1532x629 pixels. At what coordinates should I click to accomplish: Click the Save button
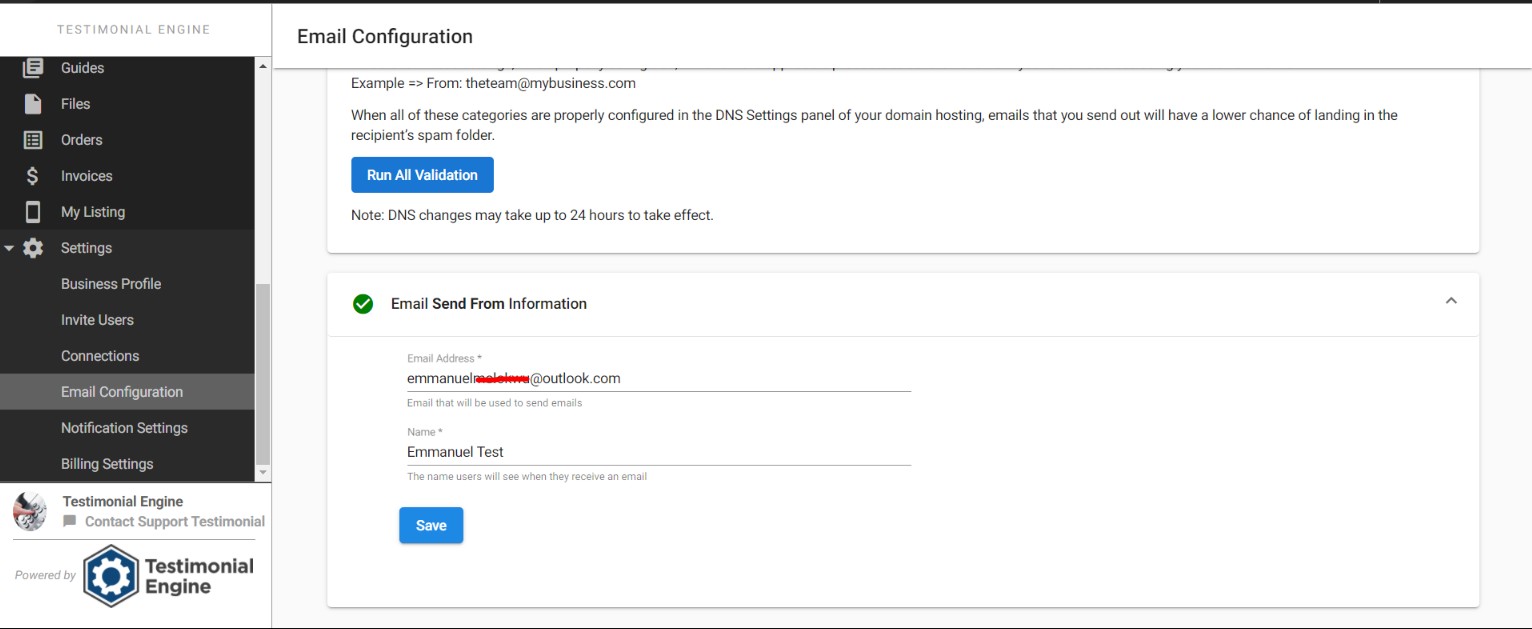click(431, 525)
